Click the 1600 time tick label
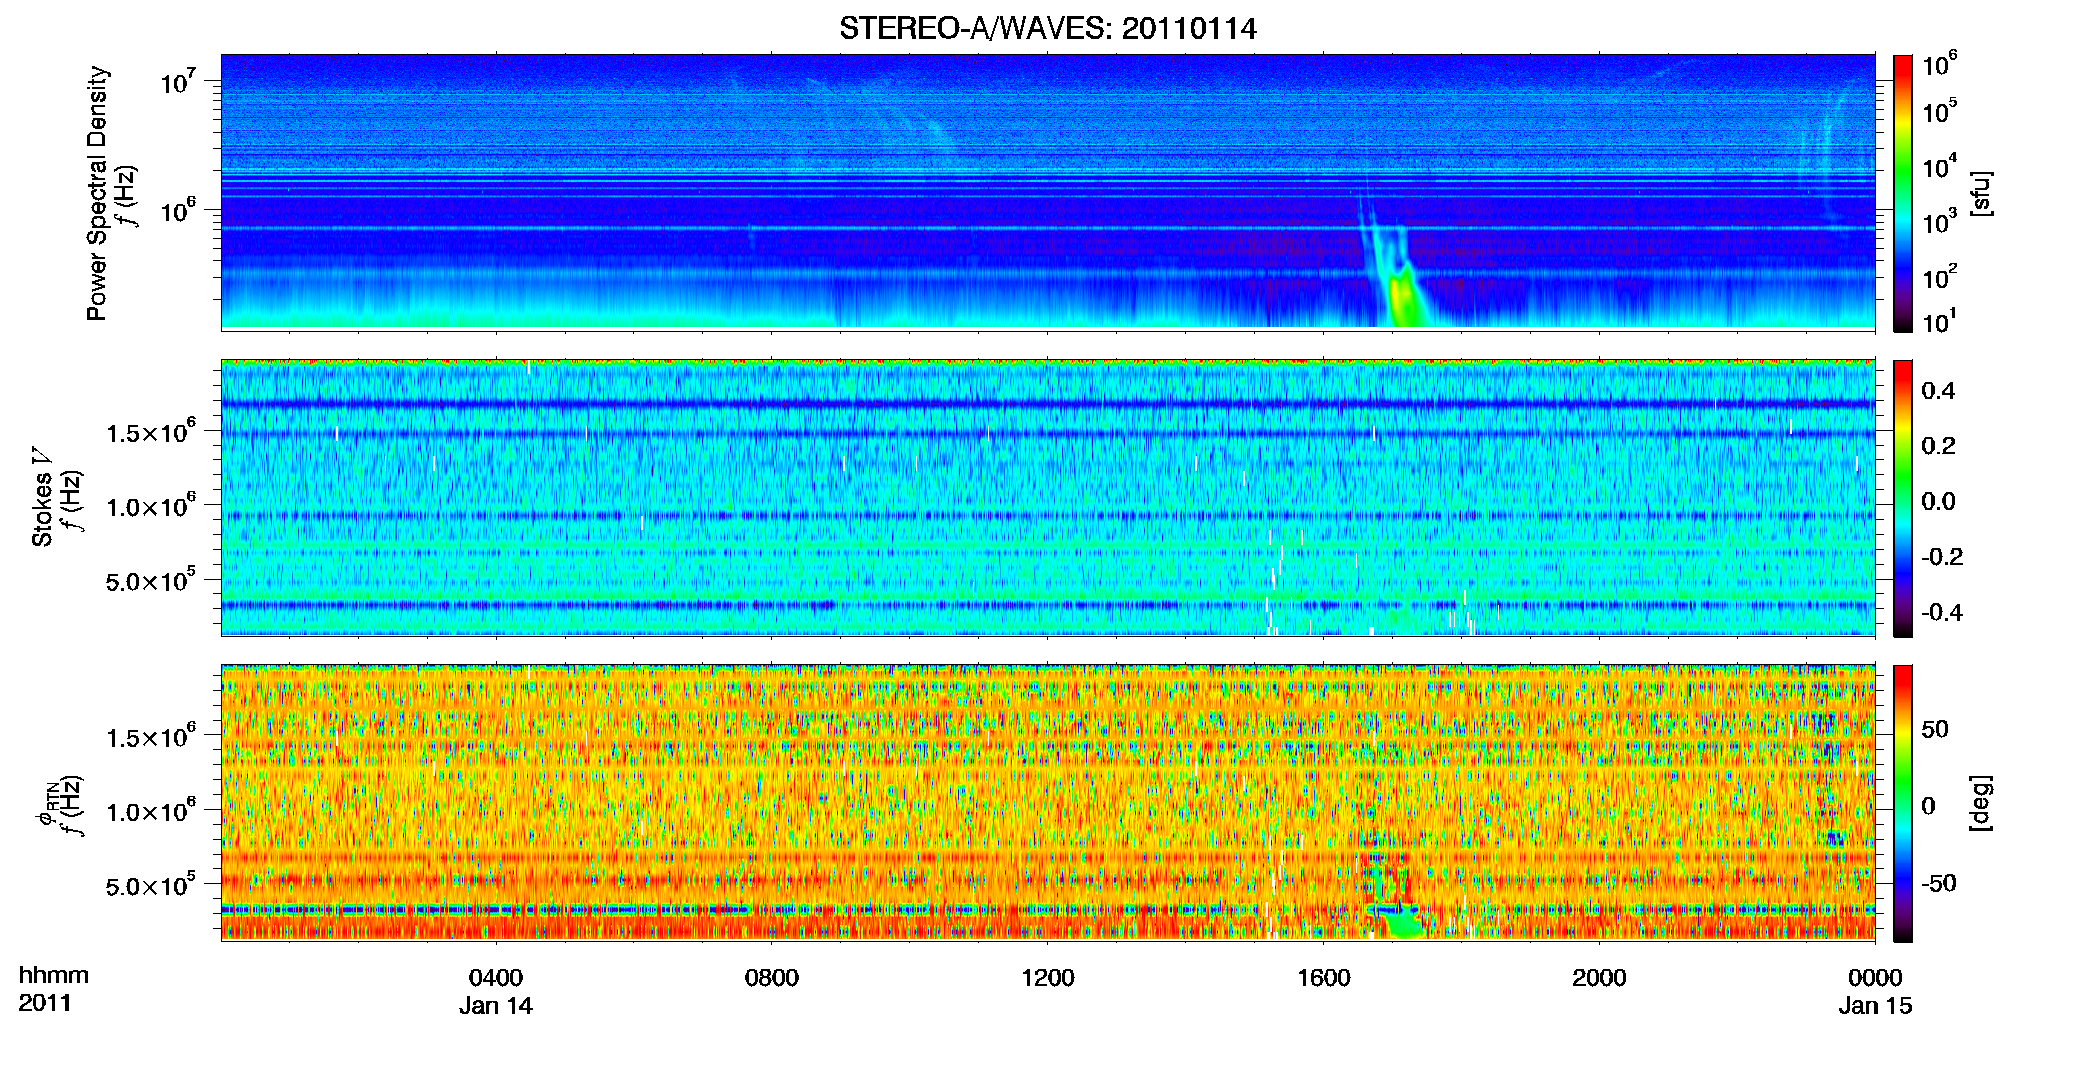 1324,977
